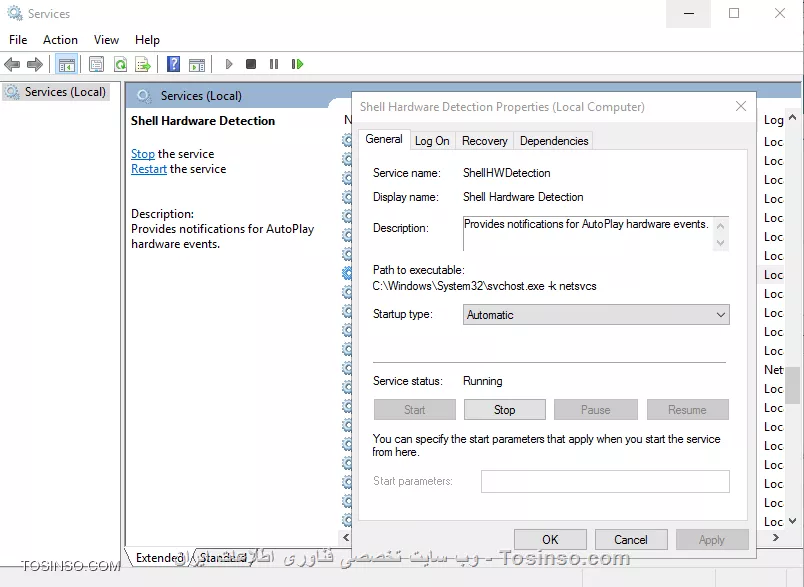Viewport: 804px width, 587px height.
Task: Click the services list vertical scrollbar thumb
Action: coord(793,386)
